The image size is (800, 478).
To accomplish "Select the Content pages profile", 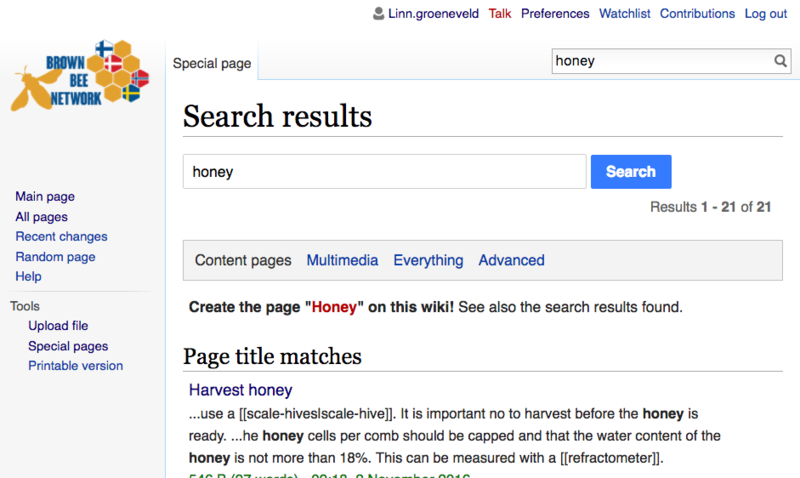I will tap(243, 260).
